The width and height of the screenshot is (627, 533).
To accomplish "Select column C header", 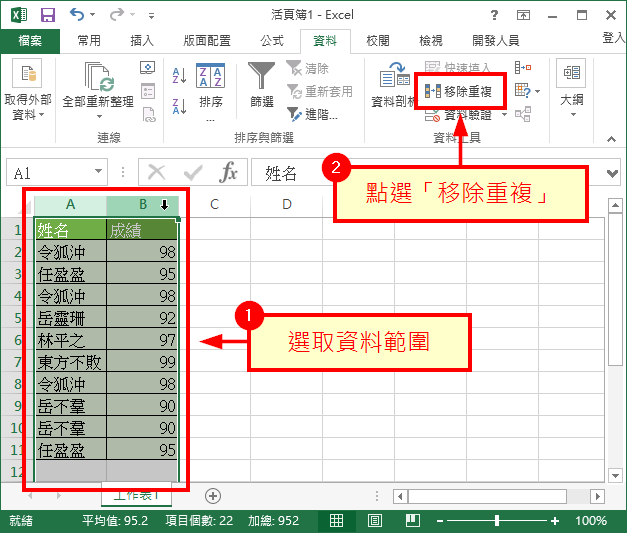I will [214, 204].
